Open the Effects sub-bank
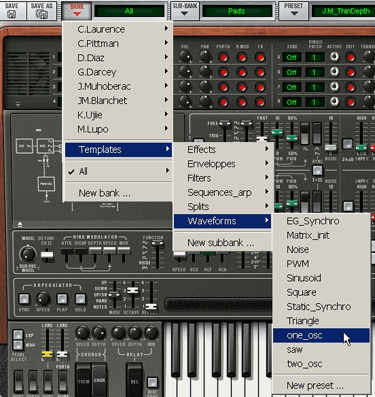Screen dimensions: 375x397 [222, 150]
